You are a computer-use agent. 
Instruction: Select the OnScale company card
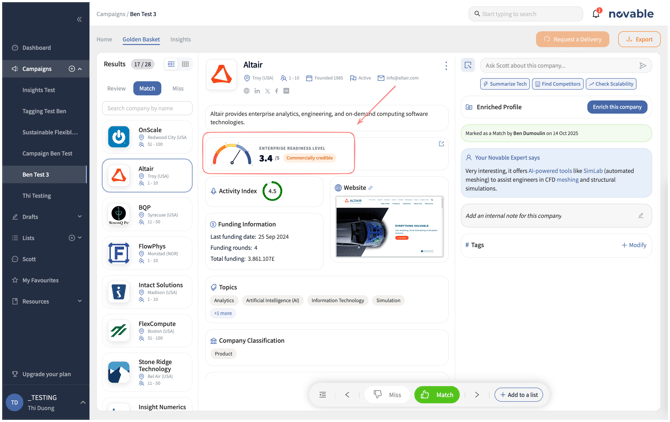(x=147, y=137)
